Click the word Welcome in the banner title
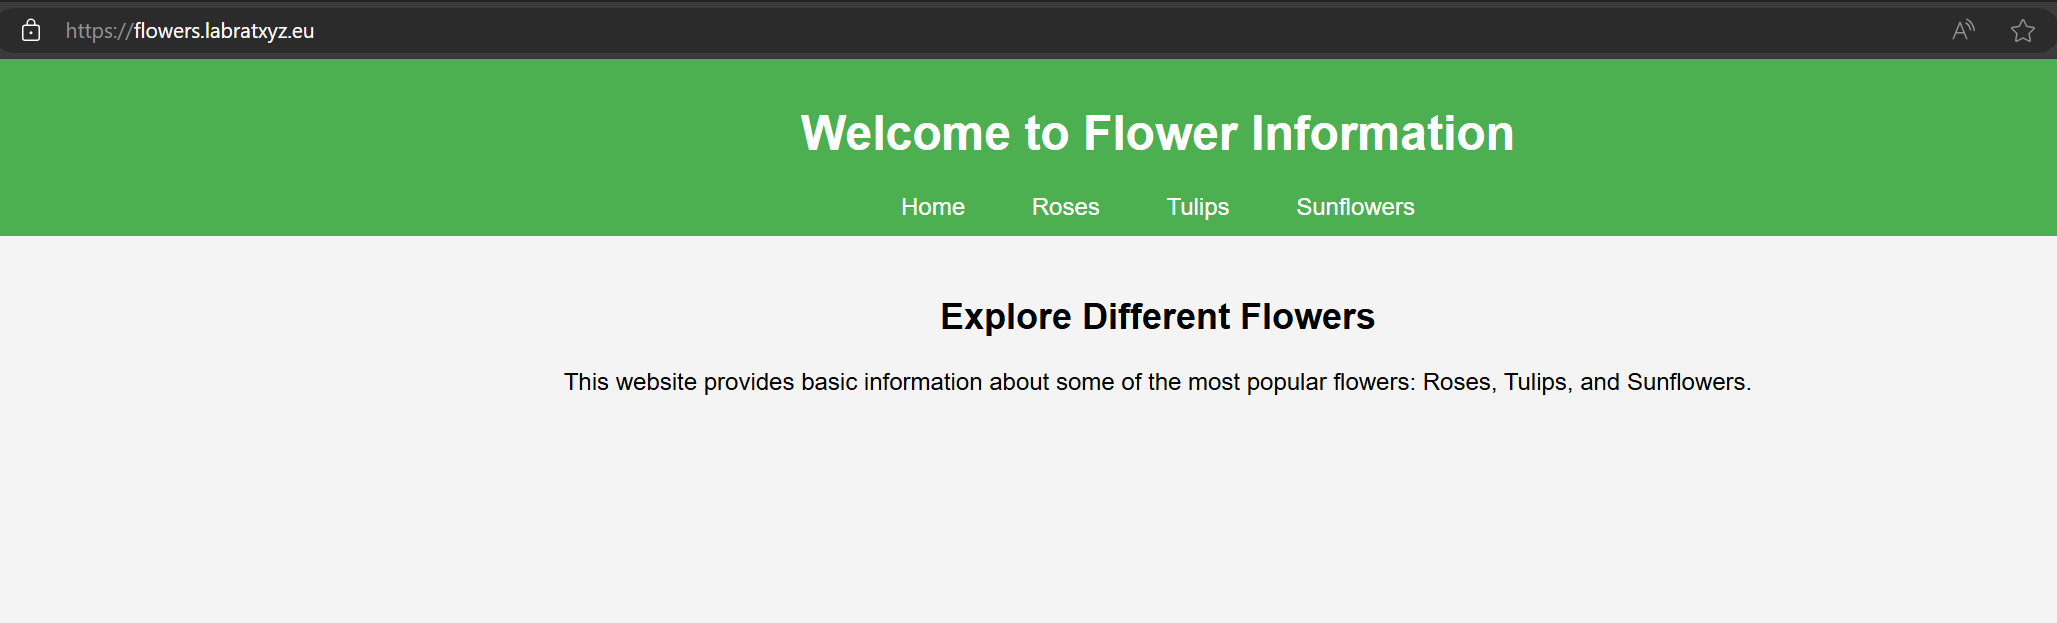 (905, 133)
